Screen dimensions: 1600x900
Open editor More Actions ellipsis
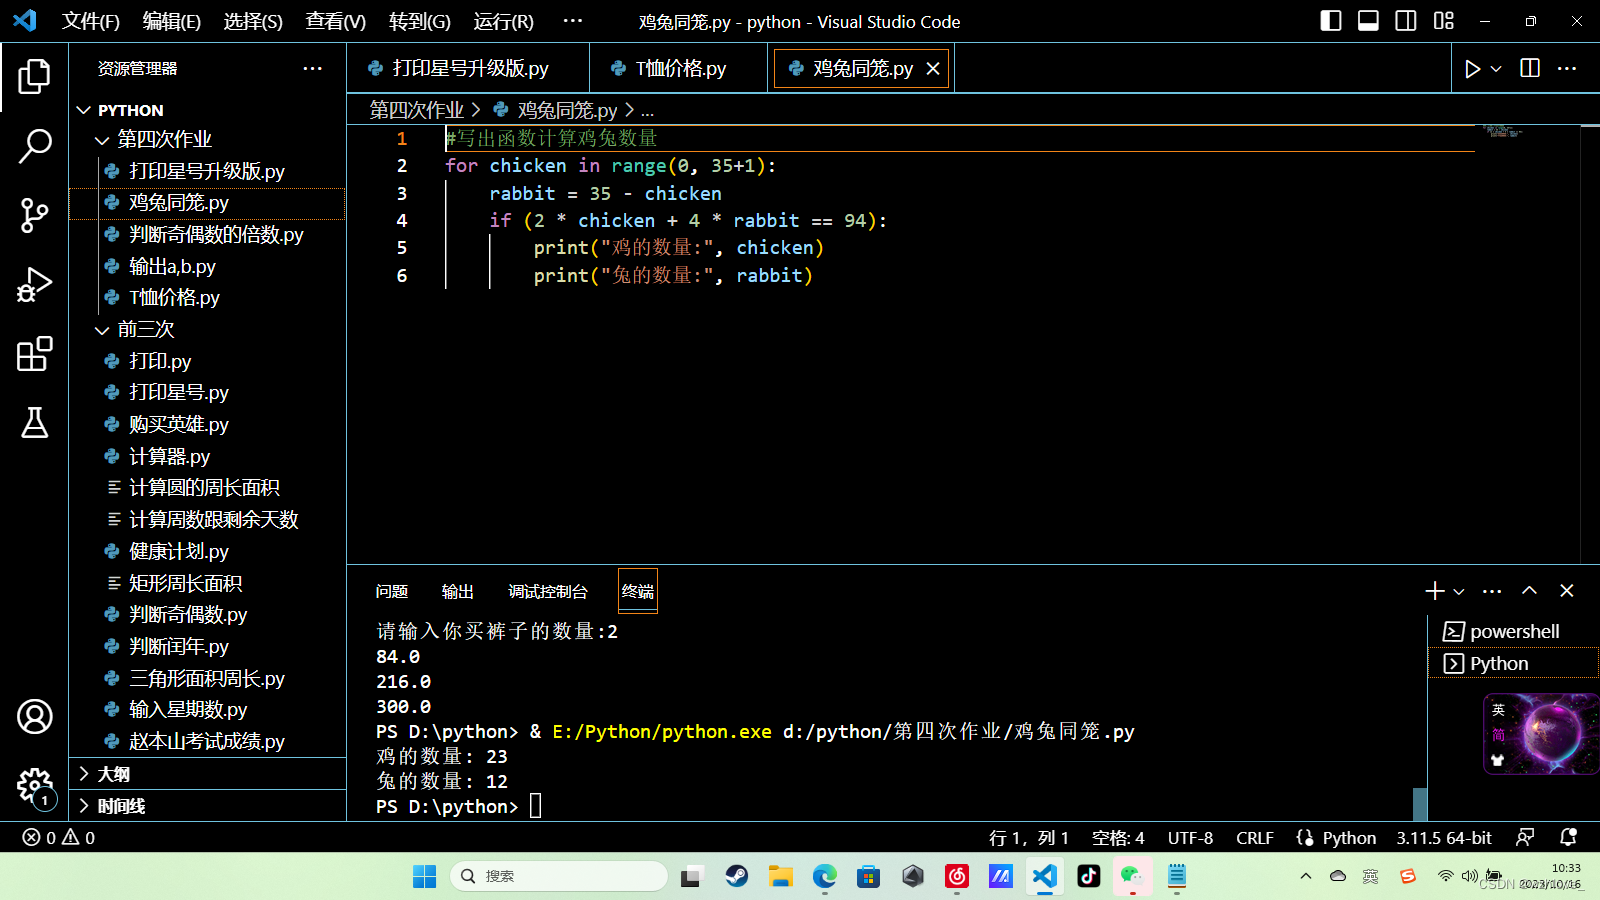(1567, 68)
